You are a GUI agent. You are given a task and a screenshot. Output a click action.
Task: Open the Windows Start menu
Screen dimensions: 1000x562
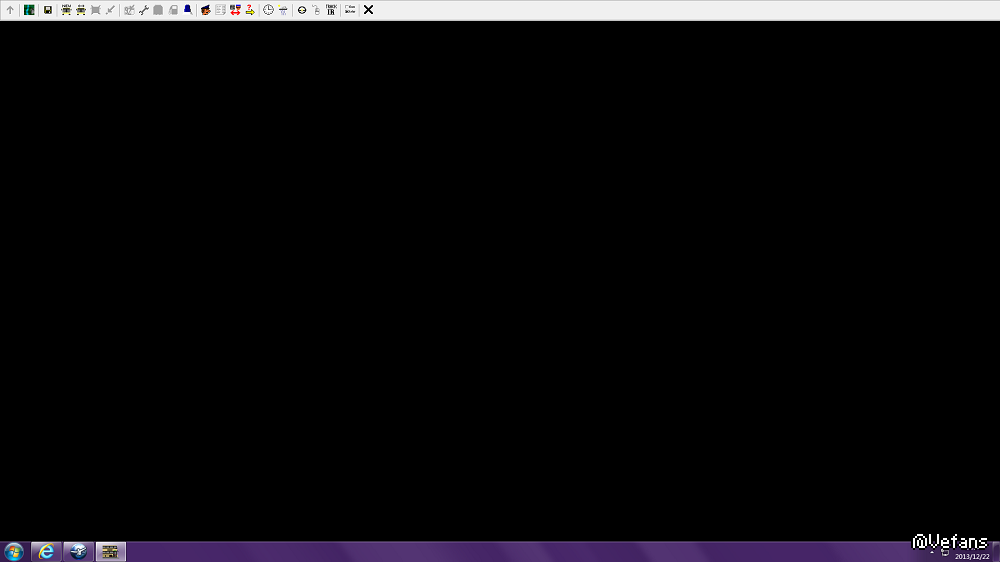pos(13,551)
